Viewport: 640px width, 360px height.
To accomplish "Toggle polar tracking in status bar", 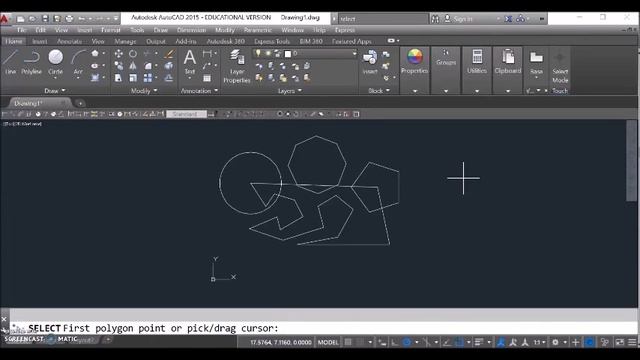I will pyautogui.click(x=407, y=342).
